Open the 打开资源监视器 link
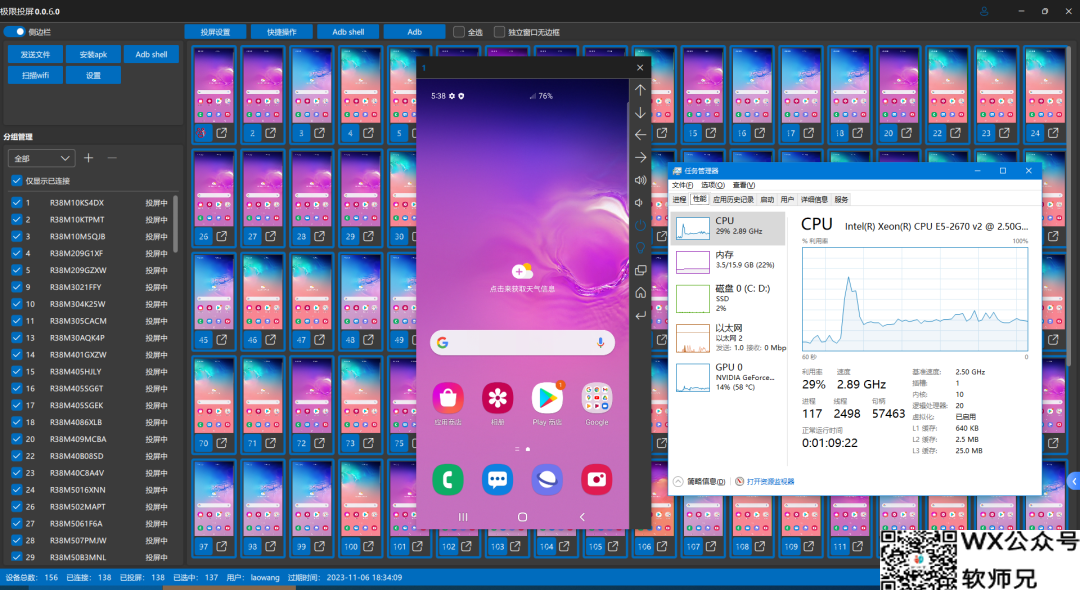Image resolution: width=1080 pixels, height=590 pixels. 770,481
